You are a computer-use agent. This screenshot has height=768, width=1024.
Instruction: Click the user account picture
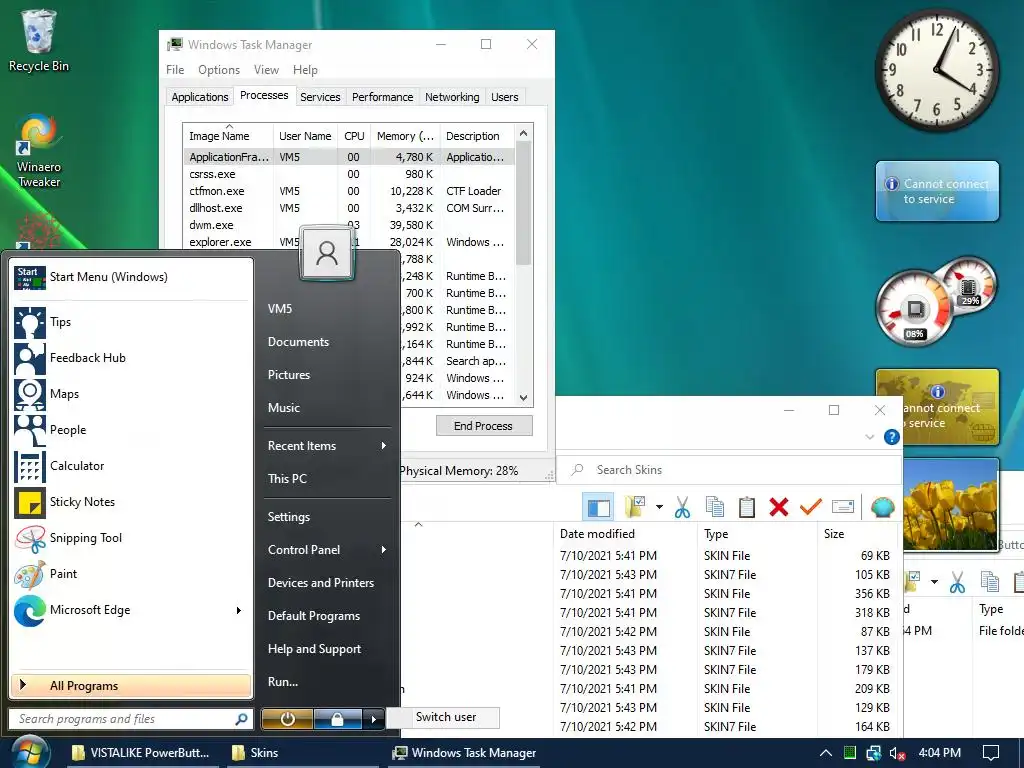327,253
